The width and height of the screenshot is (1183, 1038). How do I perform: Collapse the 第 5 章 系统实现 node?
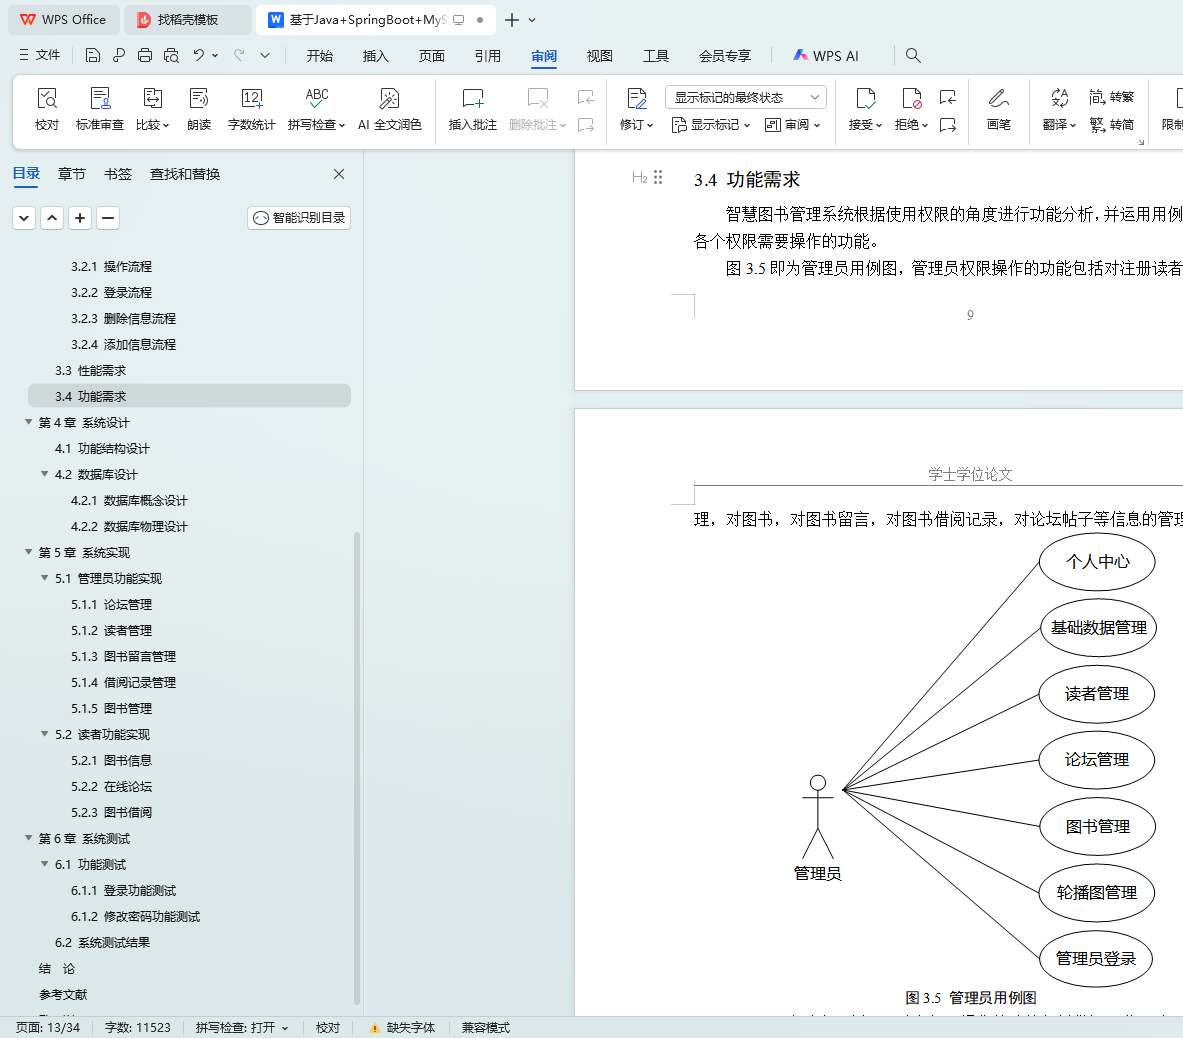(29, 551)
